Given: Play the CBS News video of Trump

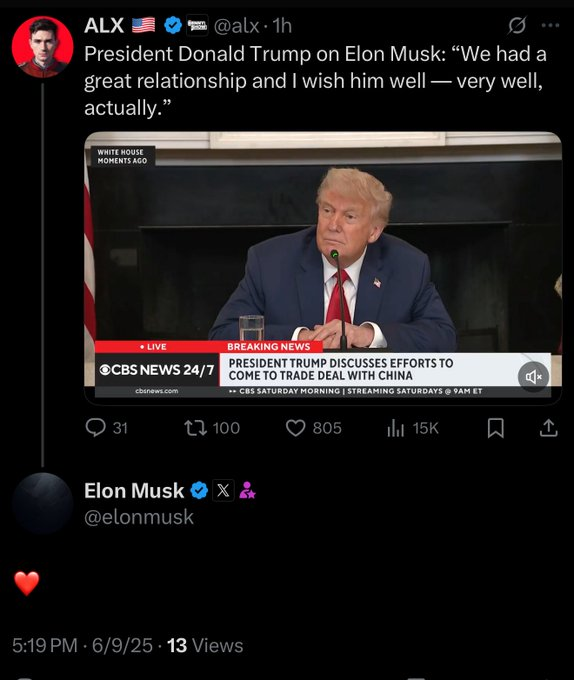Looking at the screenshot, I should [323, 268].
